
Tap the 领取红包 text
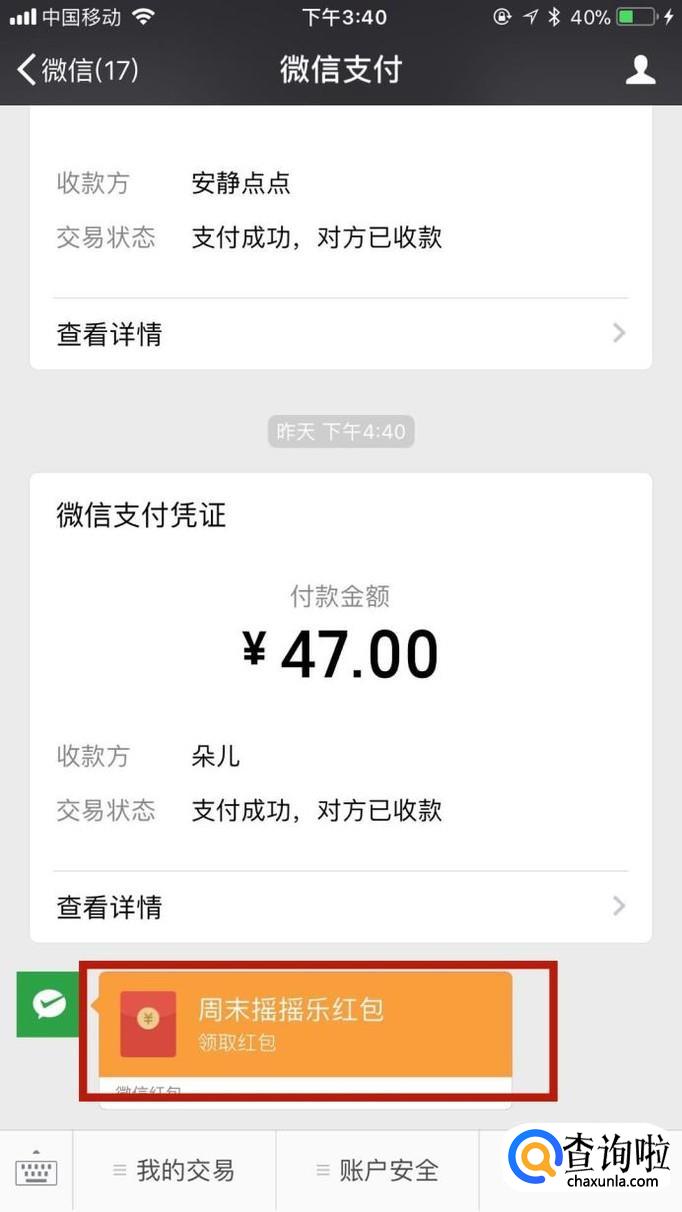tap(237, 1043)
